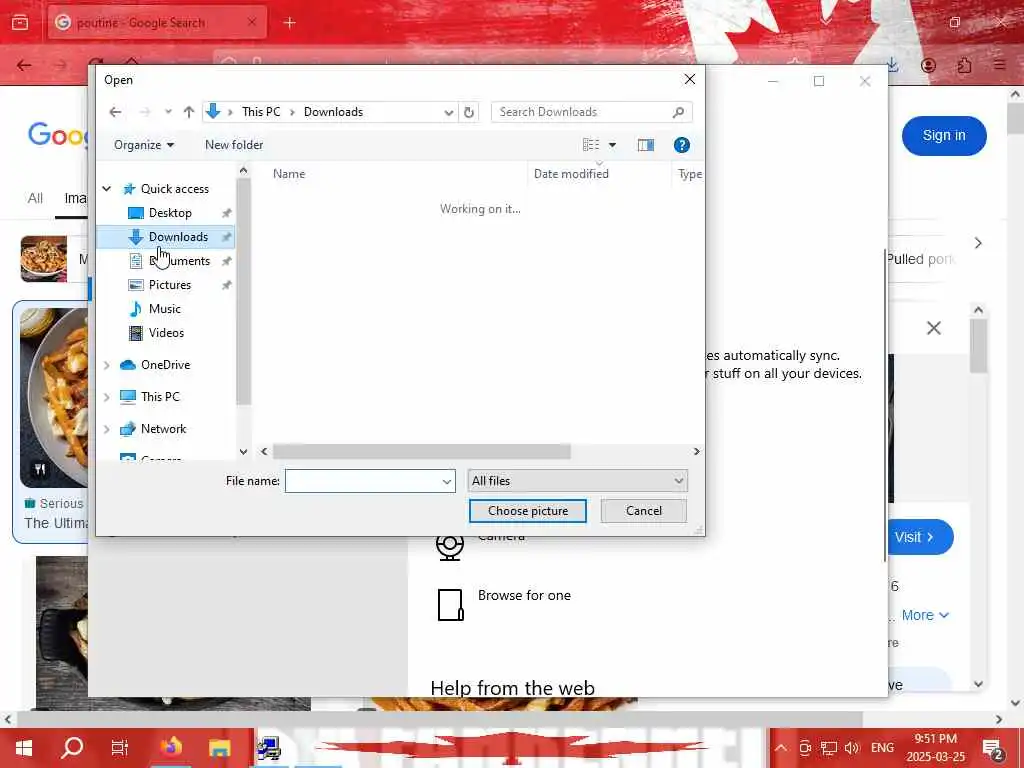This screenshot has height=768, width=1024.
Task: Go back in the Open dialog
Action: click(x=115, y=112)
